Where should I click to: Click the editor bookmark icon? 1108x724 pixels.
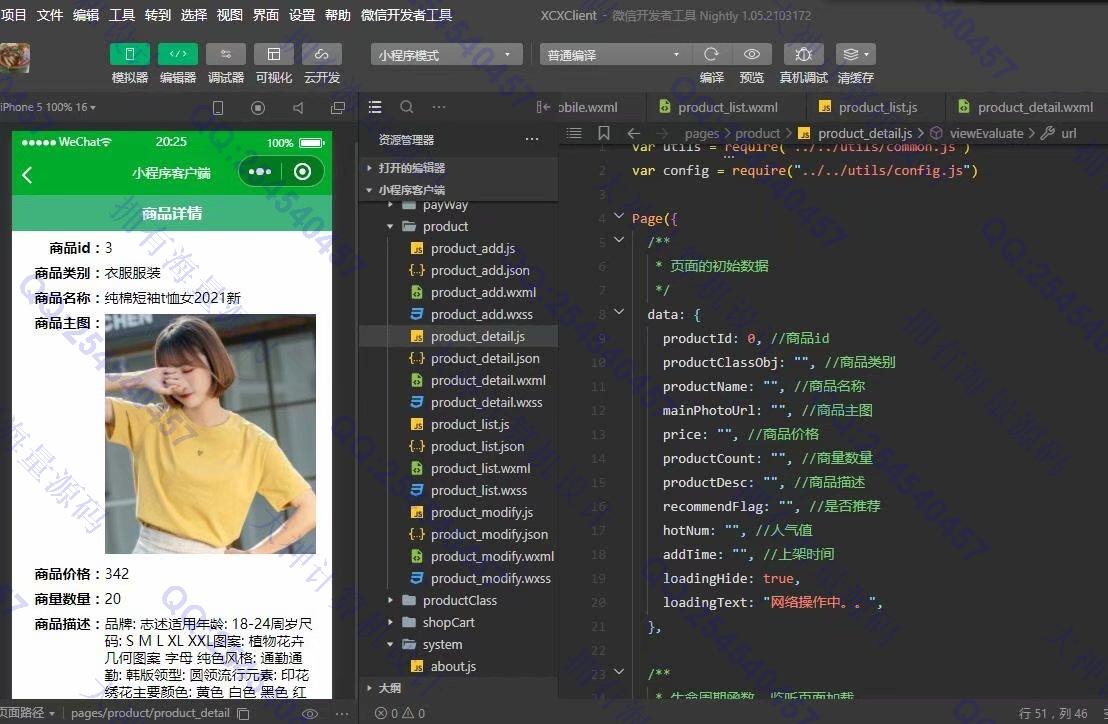pyautogui.click(x=603, y=133)
